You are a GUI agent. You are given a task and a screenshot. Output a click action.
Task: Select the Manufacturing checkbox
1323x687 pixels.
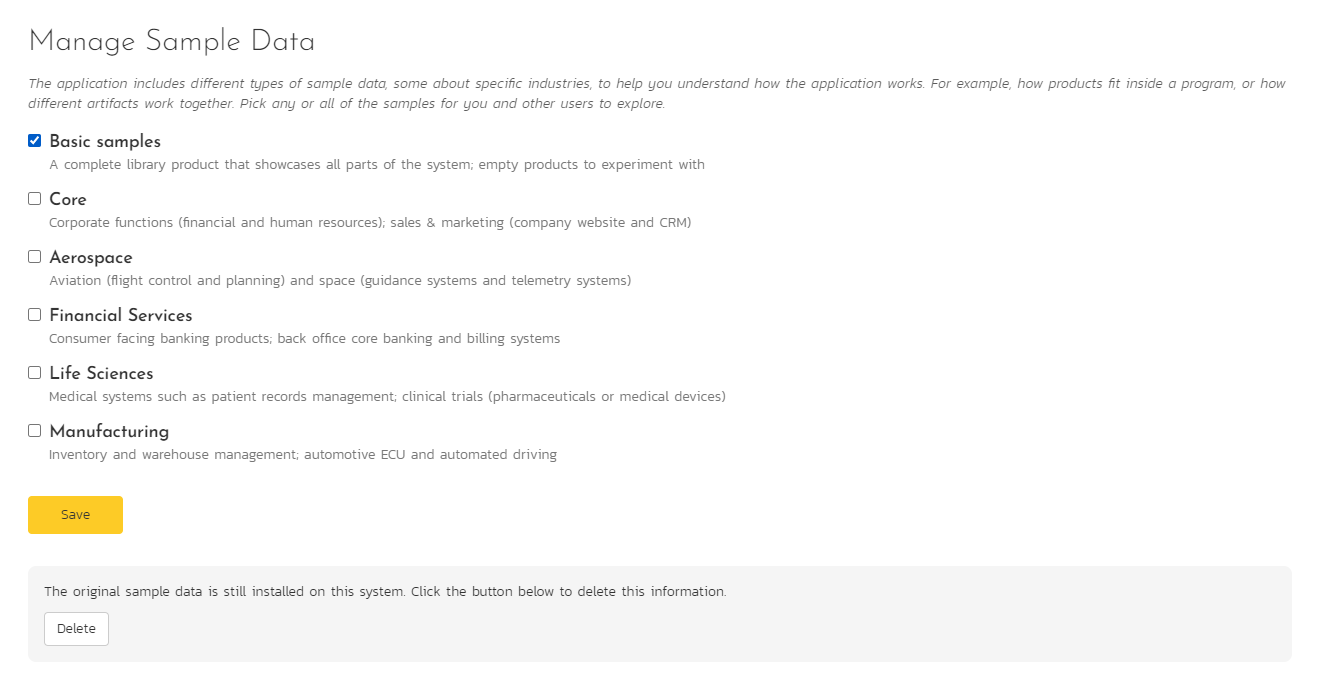35,431
